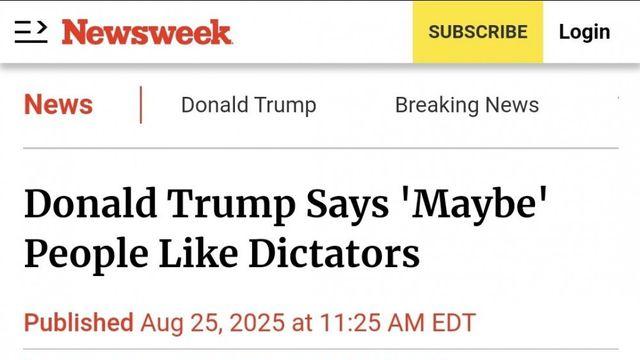640x360 pixels.
Task: Select the word Trump in the headline
Action: pos(231,205)
